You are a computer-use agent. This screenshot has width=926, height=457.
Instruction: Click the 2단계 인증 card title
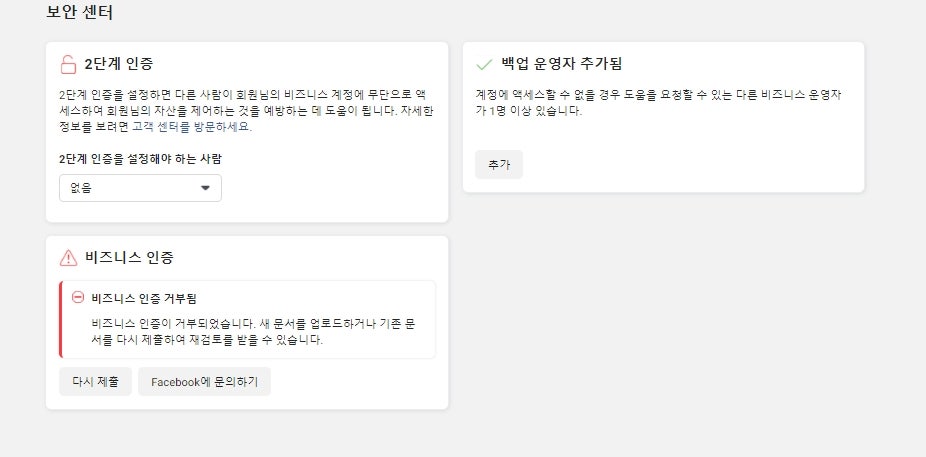coord(119,64)
